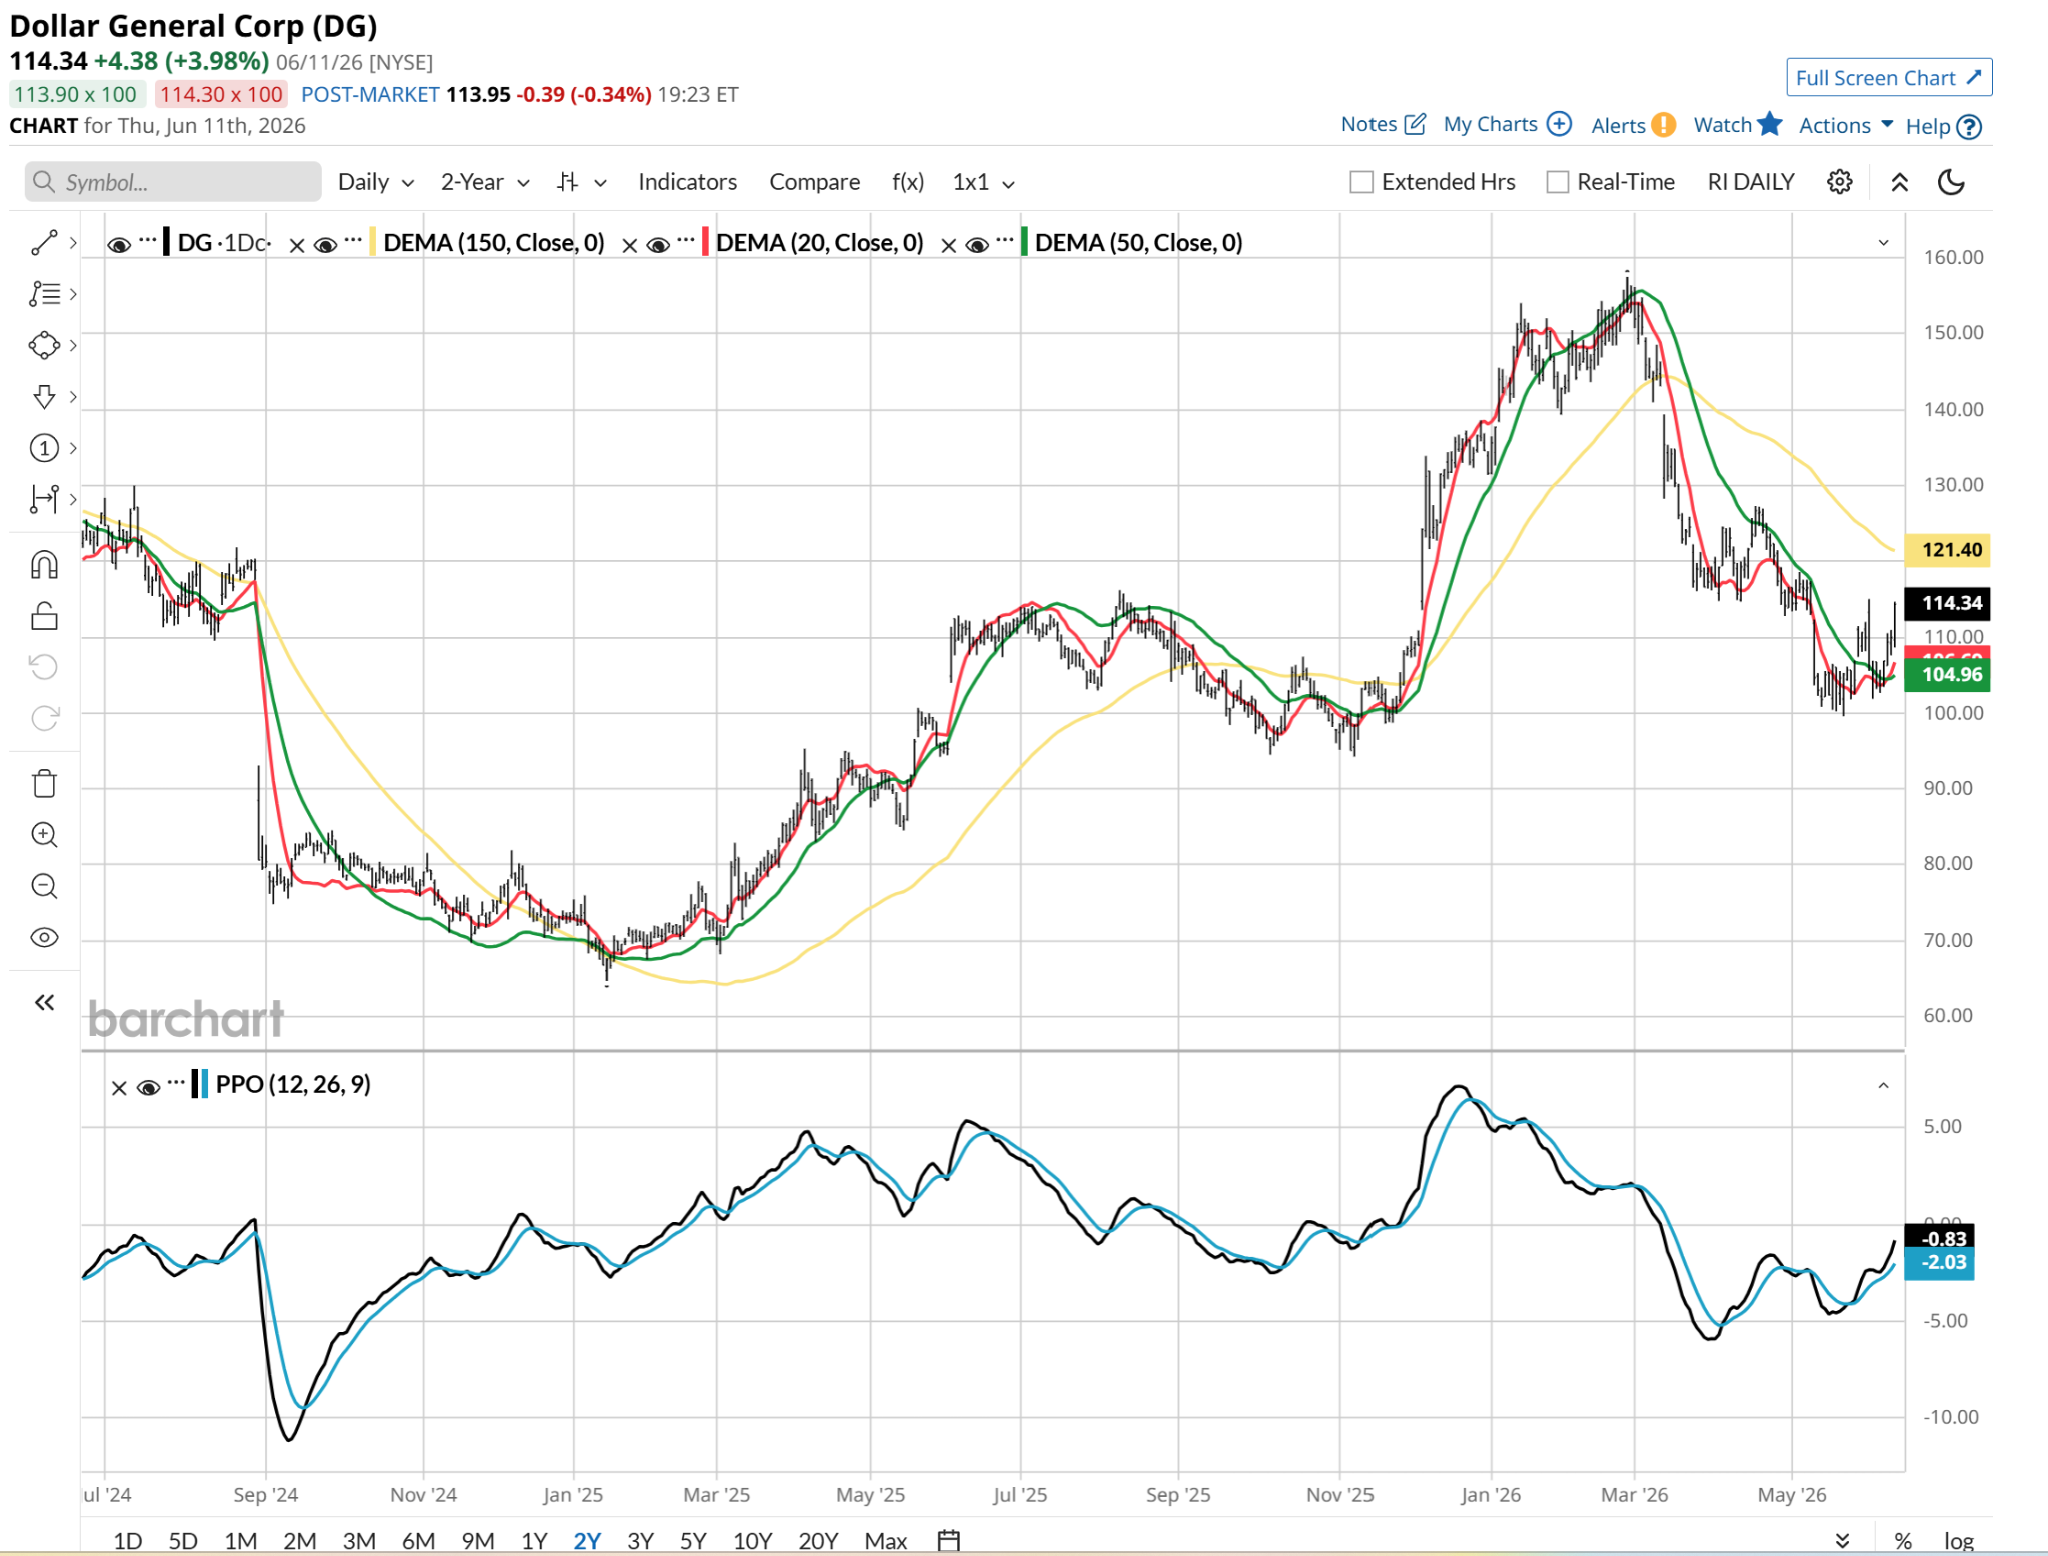Hide the PPO indicator eye

point(148,1088)
